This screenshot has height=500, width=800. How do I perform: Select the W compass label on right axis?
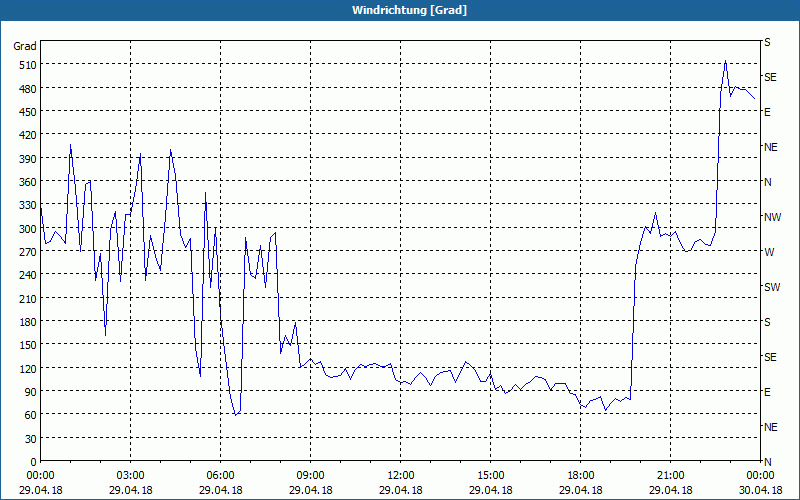(769, 252)
